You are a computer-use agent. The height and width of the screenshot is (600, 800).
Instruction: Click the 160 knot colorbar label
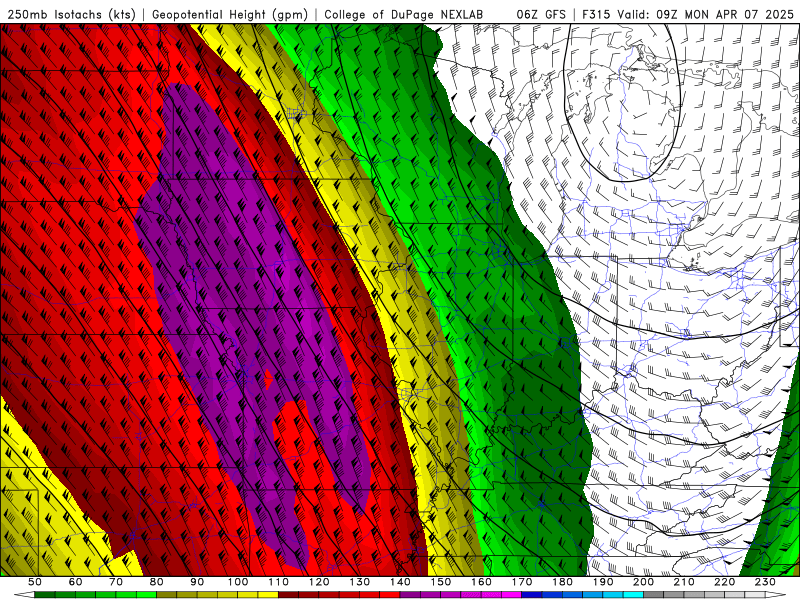point(481,582)
